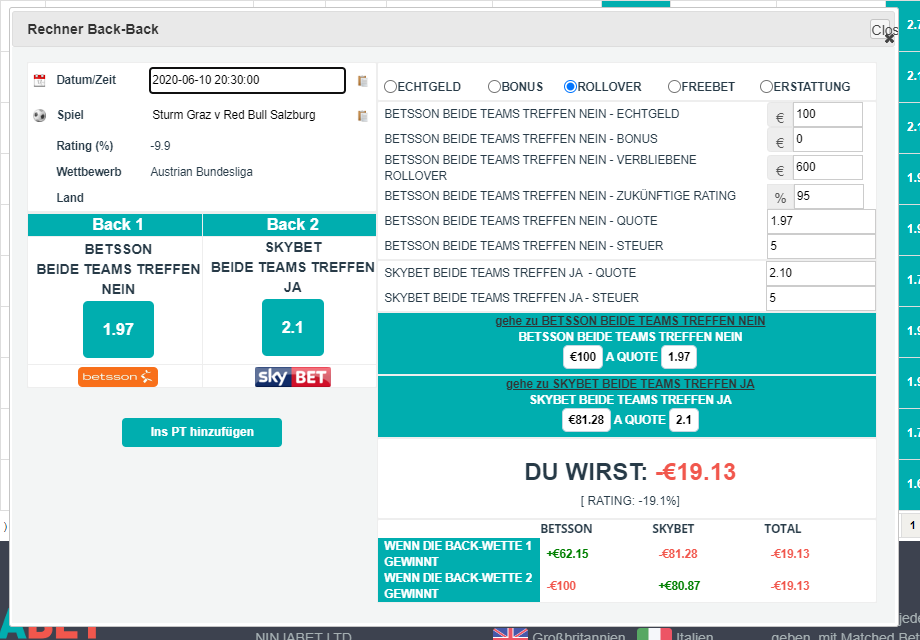
Task: Open link gehe zu SKYBET BEIDE TEAMS TREFFEN JA
Action: [630, 384]
